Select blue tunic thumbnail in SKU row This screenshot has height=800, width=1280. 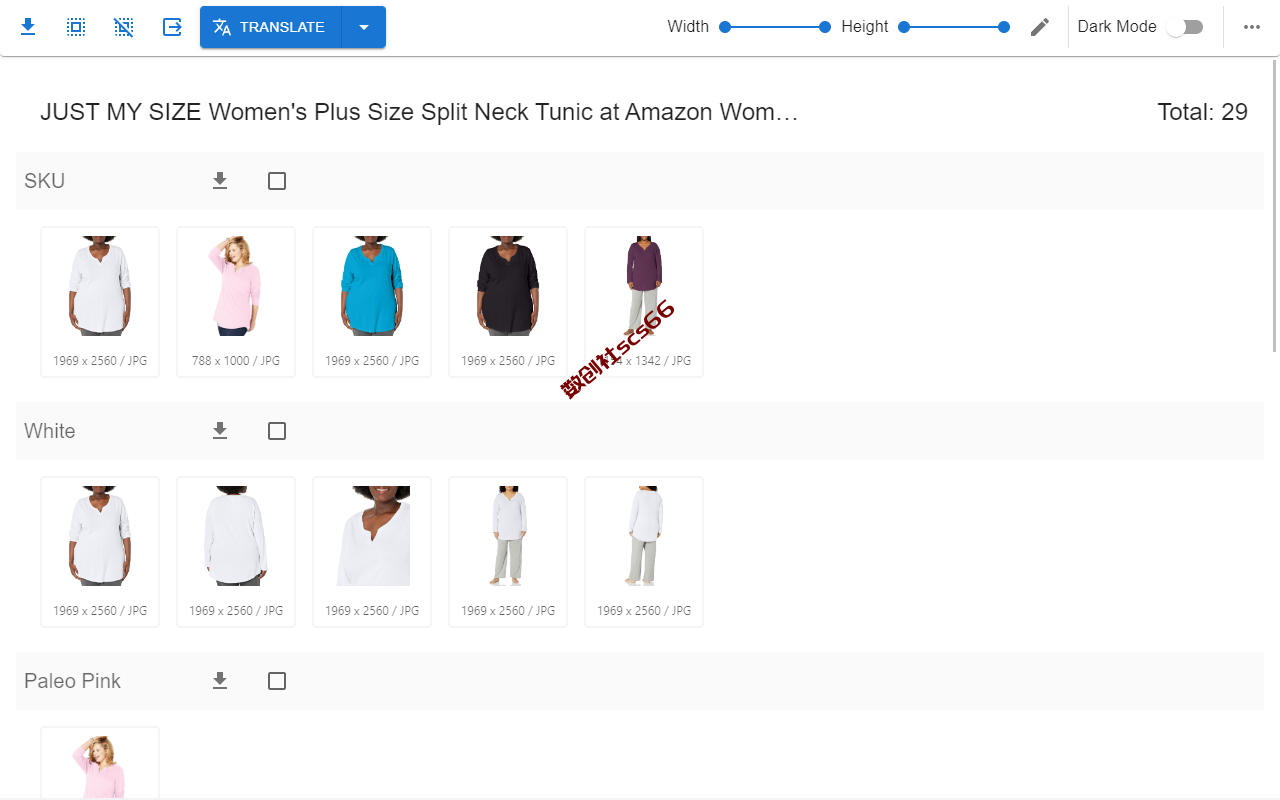tap(372, 302)
